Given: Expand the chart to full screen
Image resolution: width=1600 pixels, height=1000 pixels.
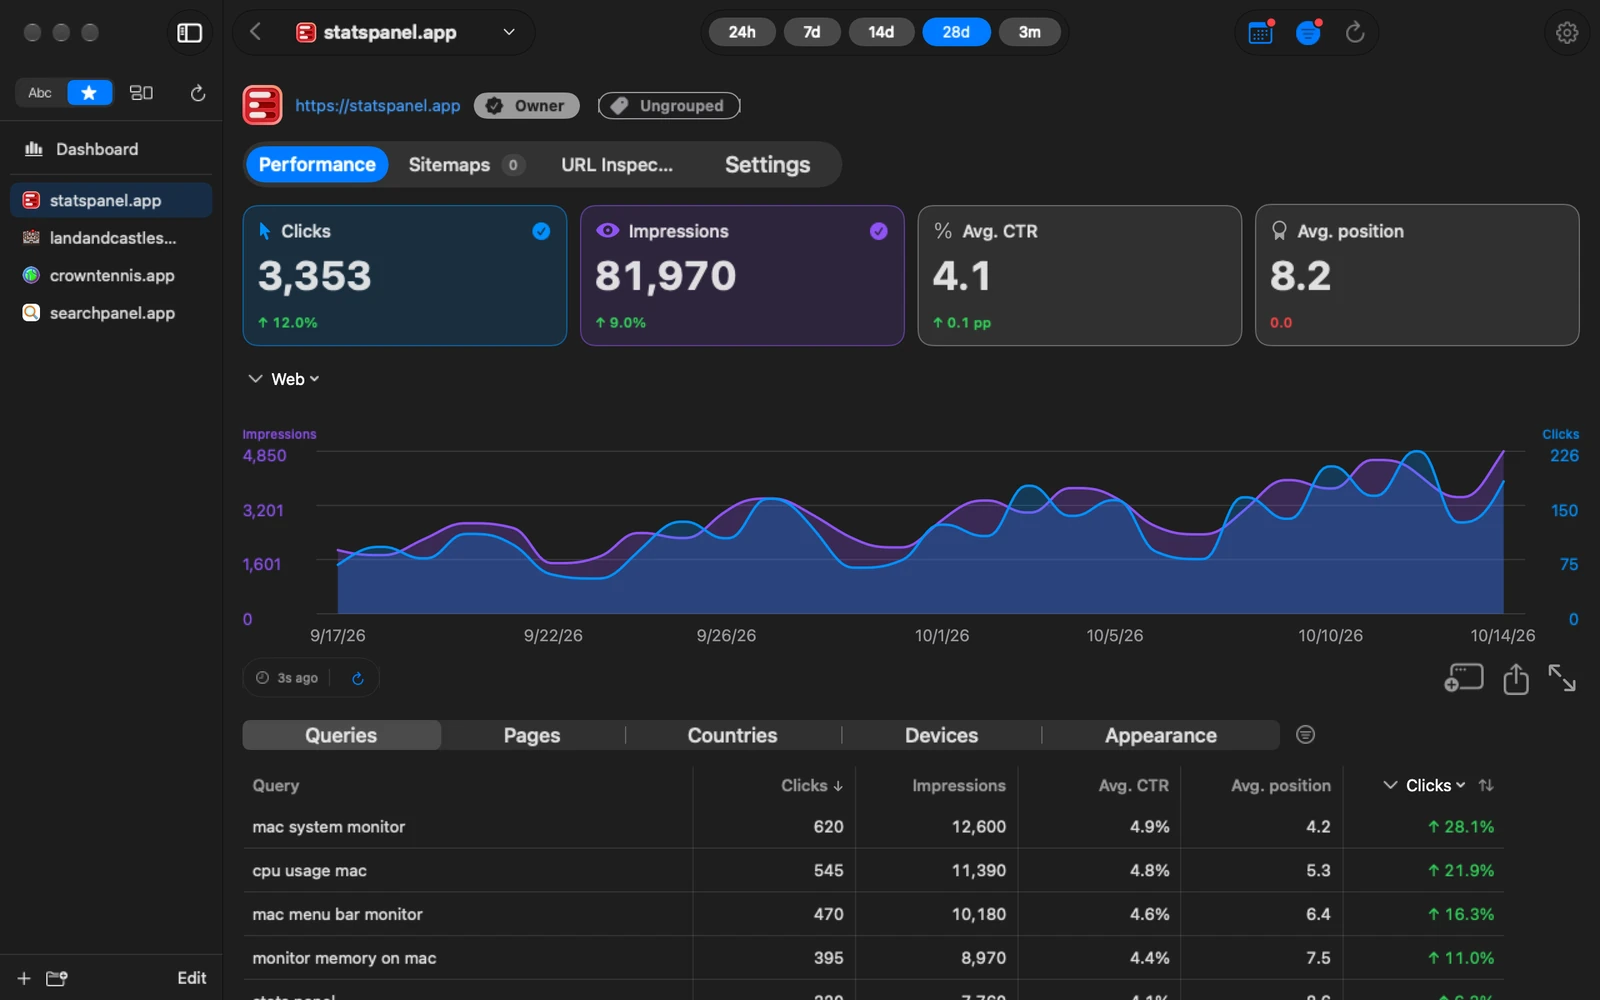Looking at the screenshot, I should click(1562, 678).
